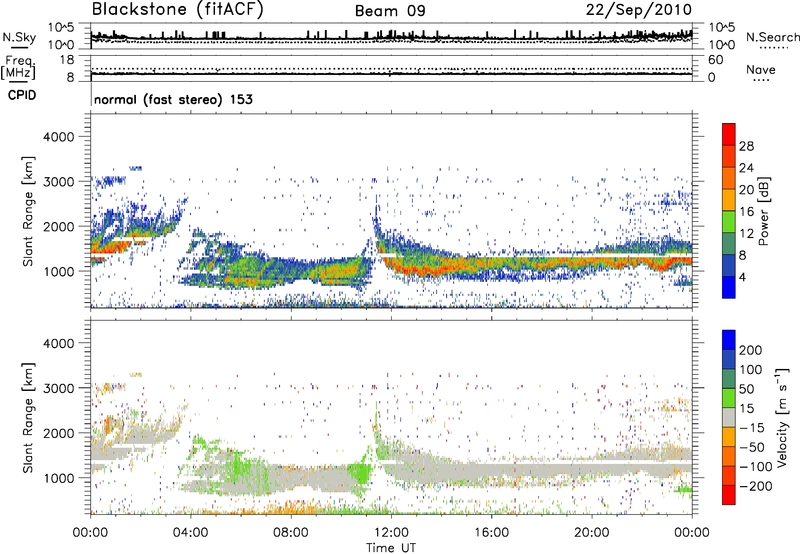Click the 60 tick on the Nave axis
This screenshot has width=800, height=554.
[716, 60]
